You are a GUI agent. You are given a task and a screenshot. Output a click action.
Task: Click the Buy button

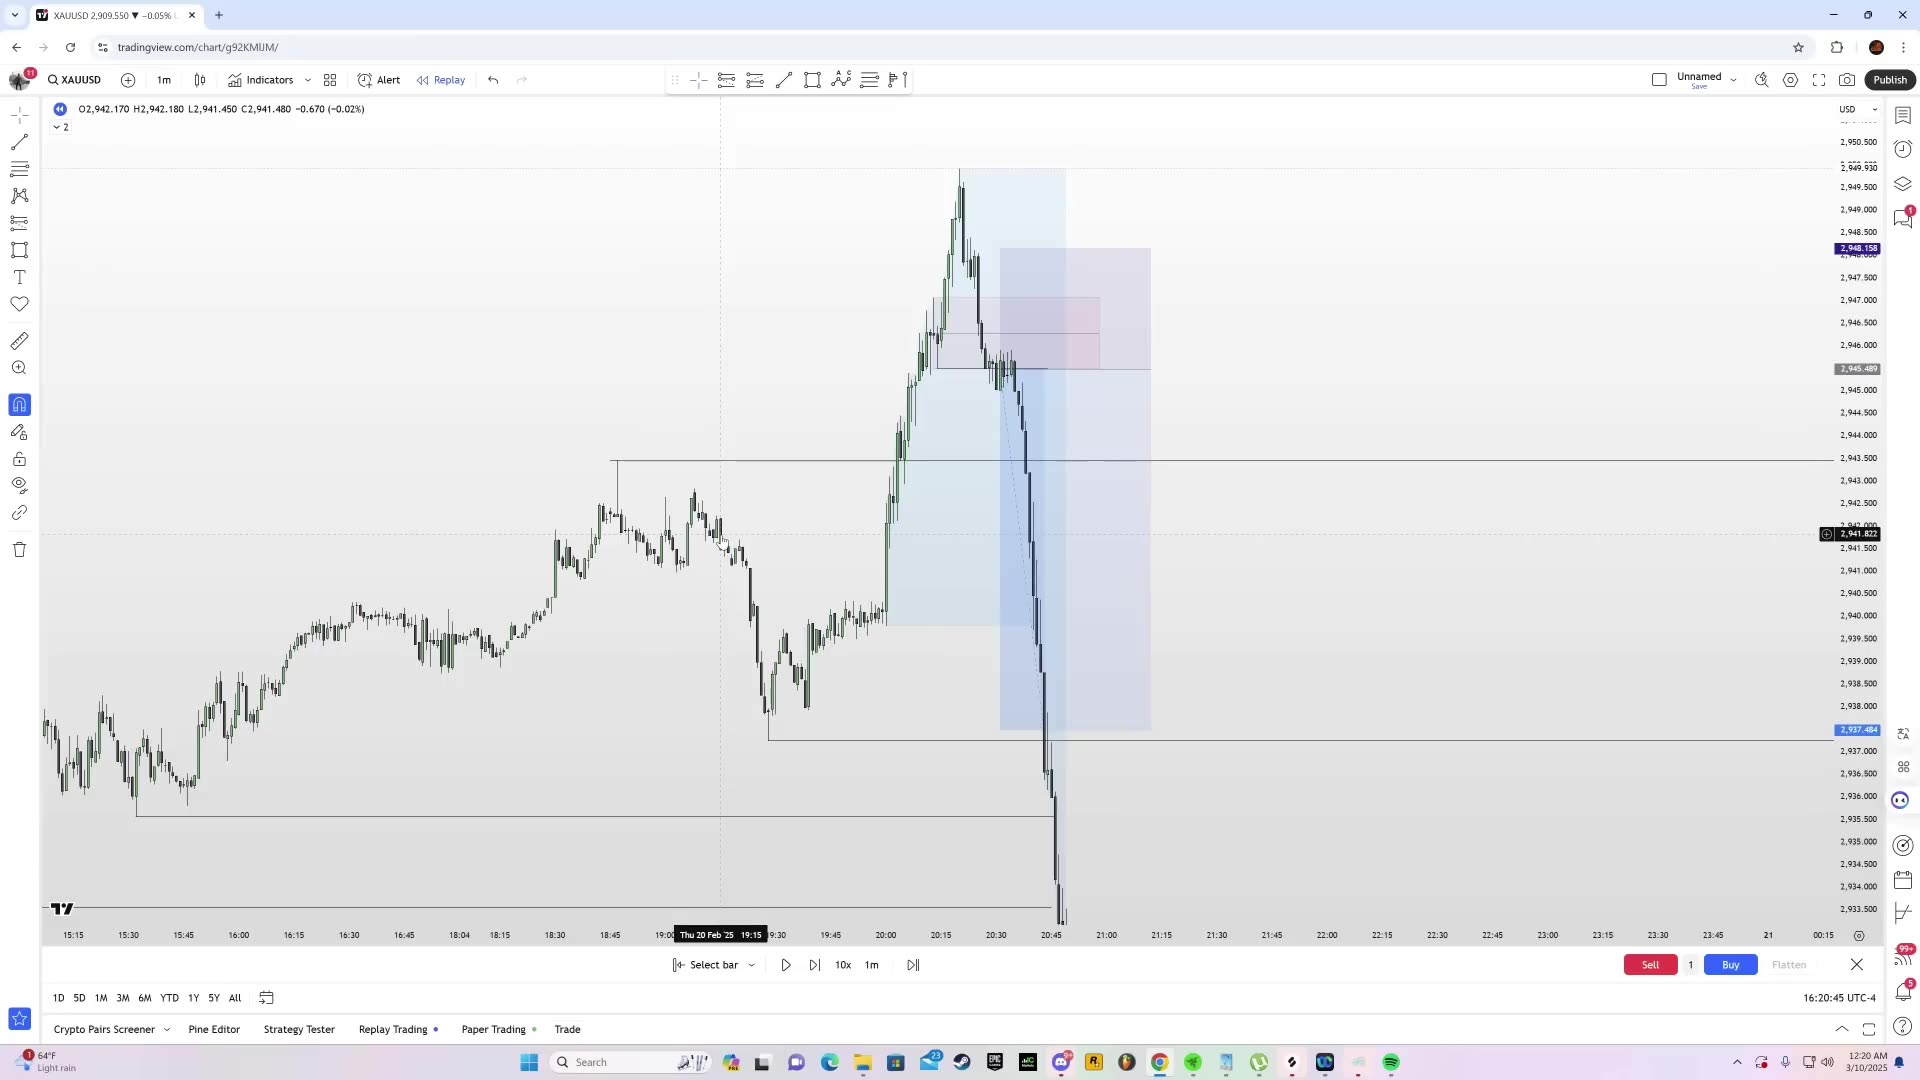coord(1729,964)
